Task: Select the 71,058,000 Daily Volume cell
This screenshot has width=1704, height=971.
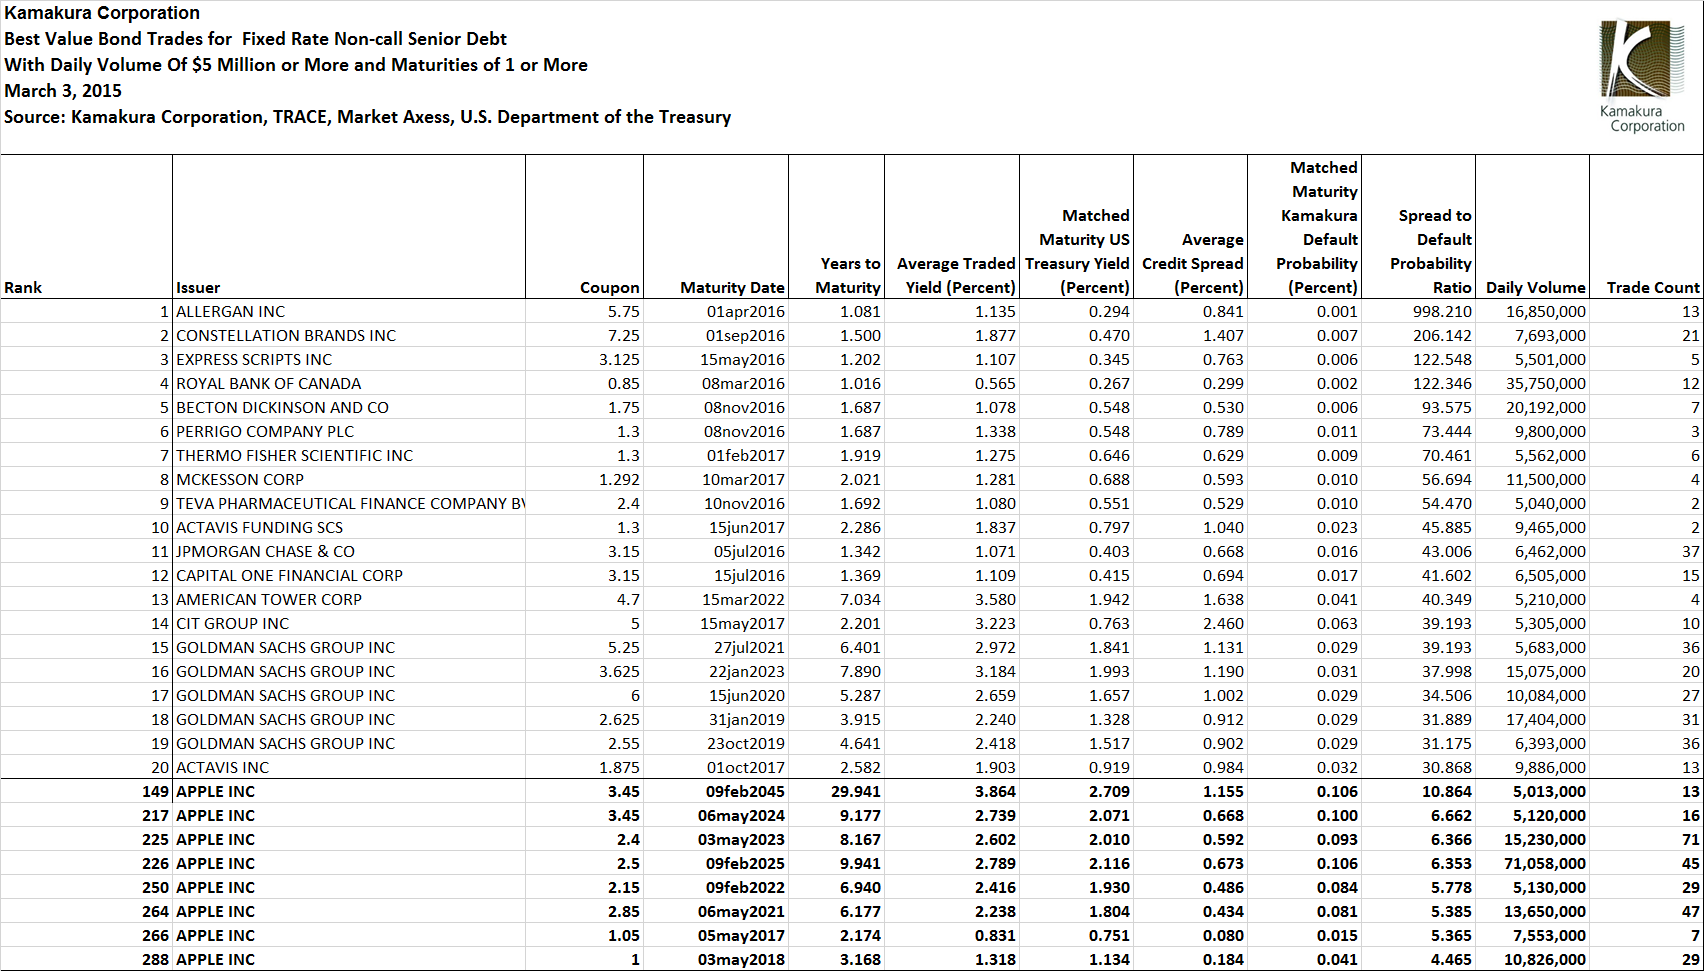Action: pyautogui.click(x=1545, y=863)
